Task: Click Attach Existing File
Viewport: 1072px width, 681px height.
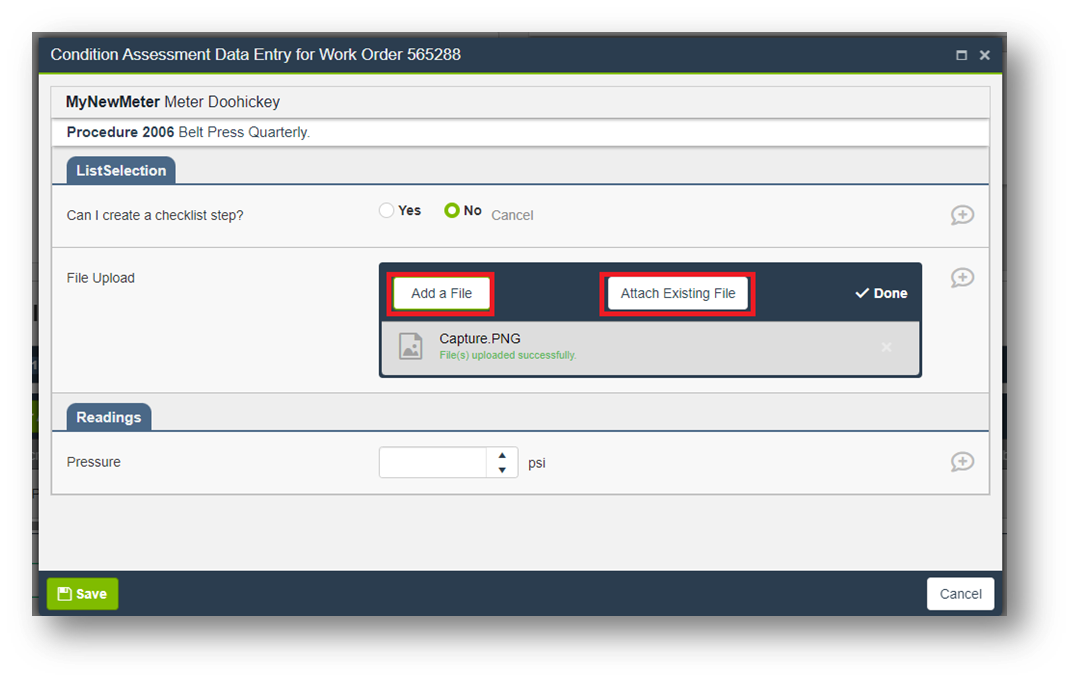Action: 677,293
